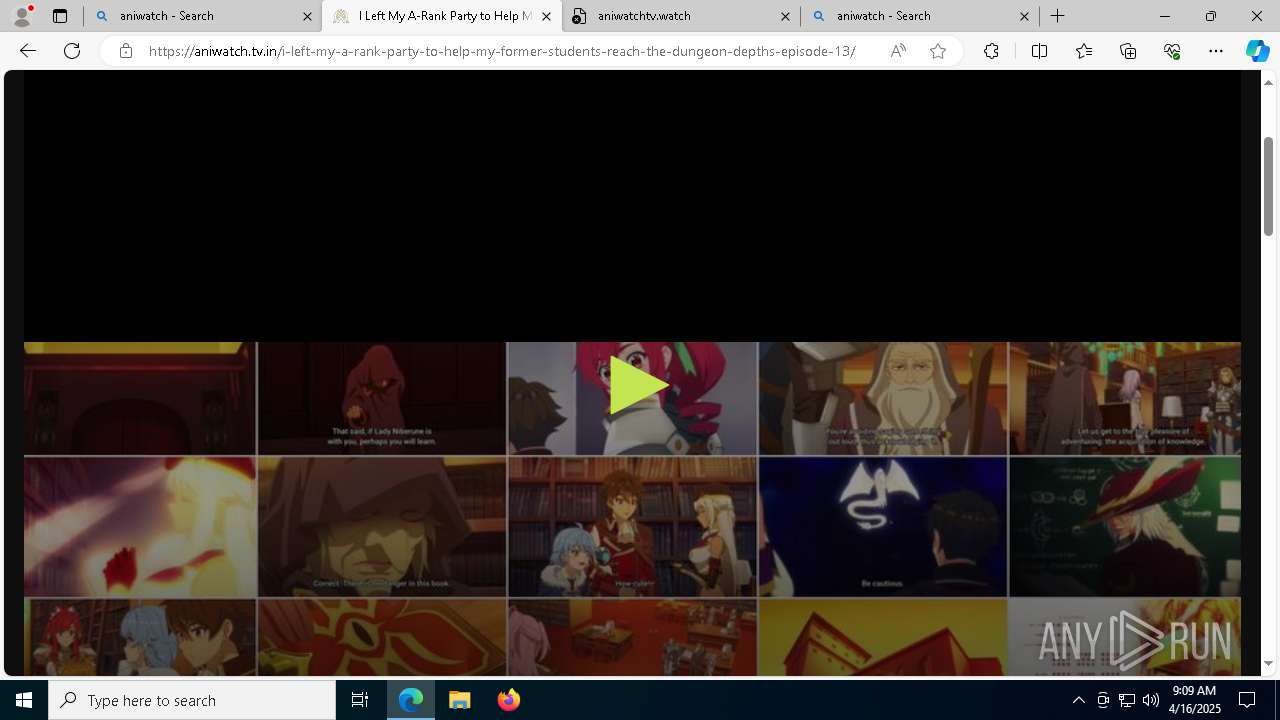Open the network status tray icon
This screenshot has height=720, width=1280.
point(1126,700)
